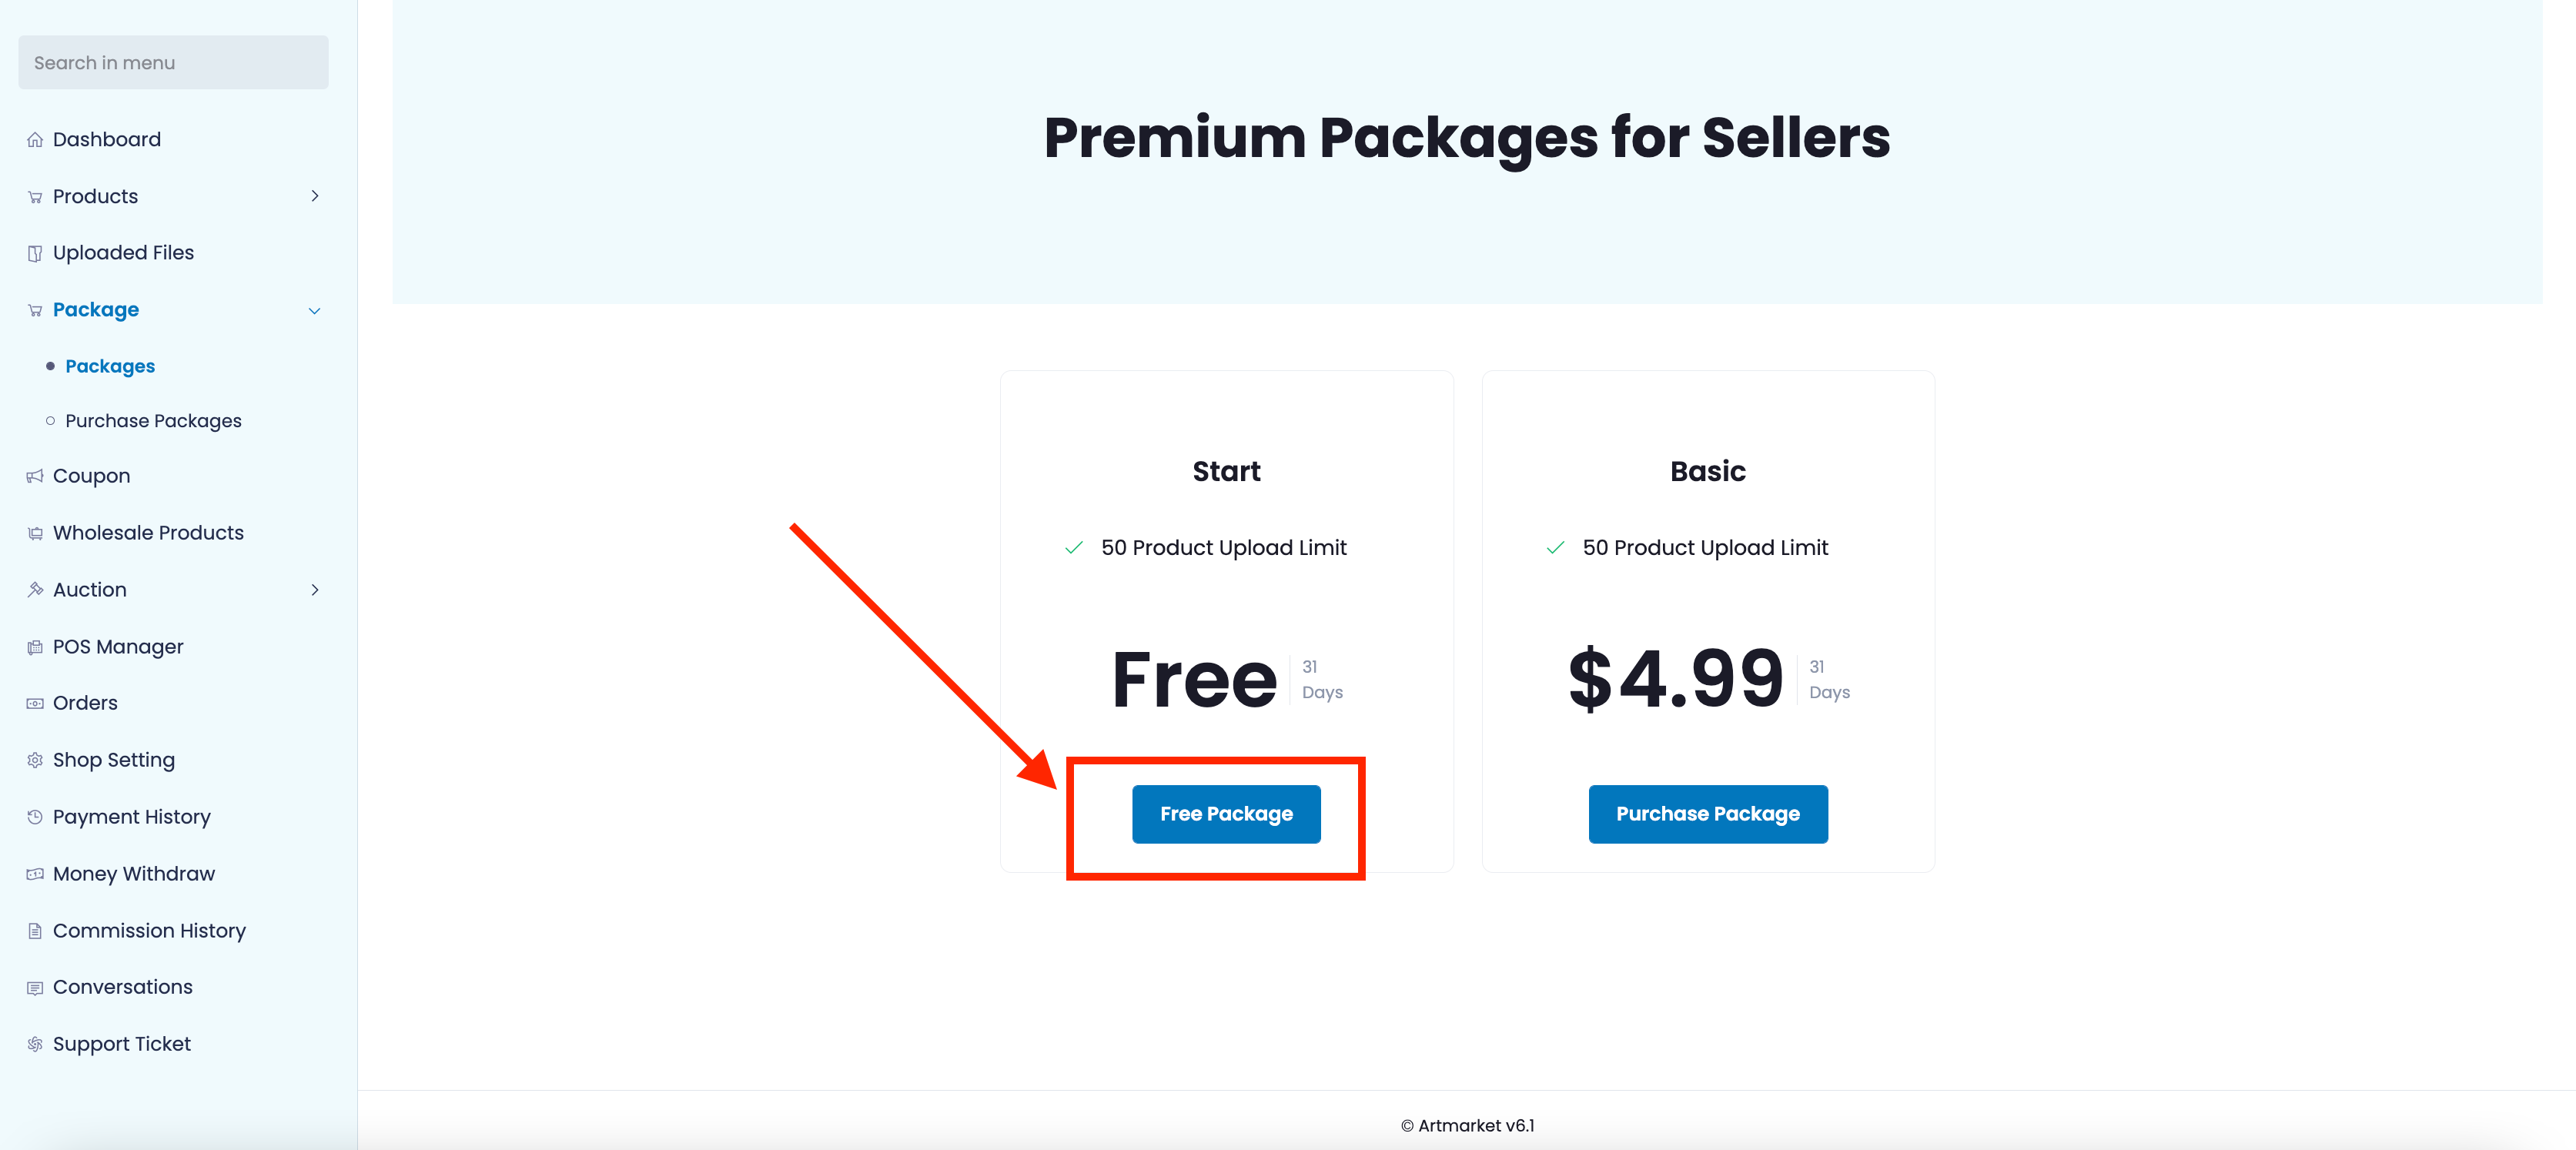Click the Support Ticket icon
Screen dimensions: 2576x1150
click(35, 1044)
